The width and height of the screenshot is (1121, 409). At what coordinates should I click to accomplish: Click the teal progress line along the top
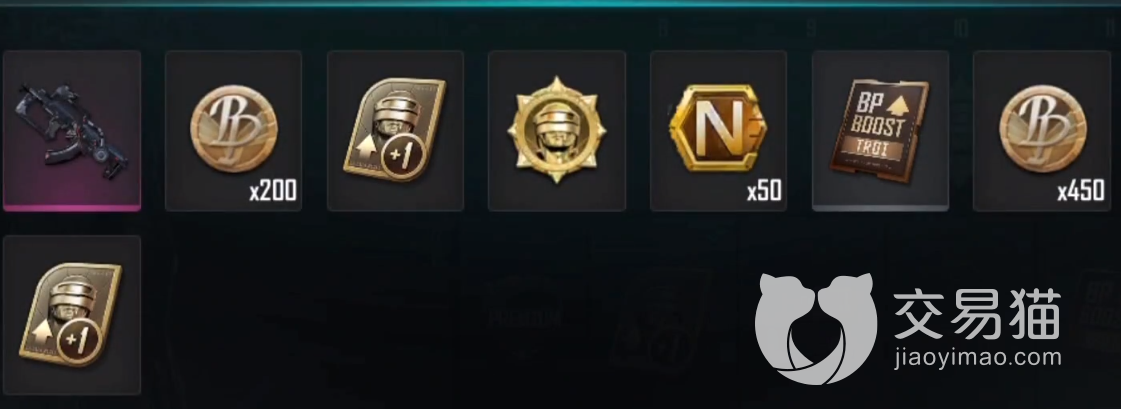point(560,4)
